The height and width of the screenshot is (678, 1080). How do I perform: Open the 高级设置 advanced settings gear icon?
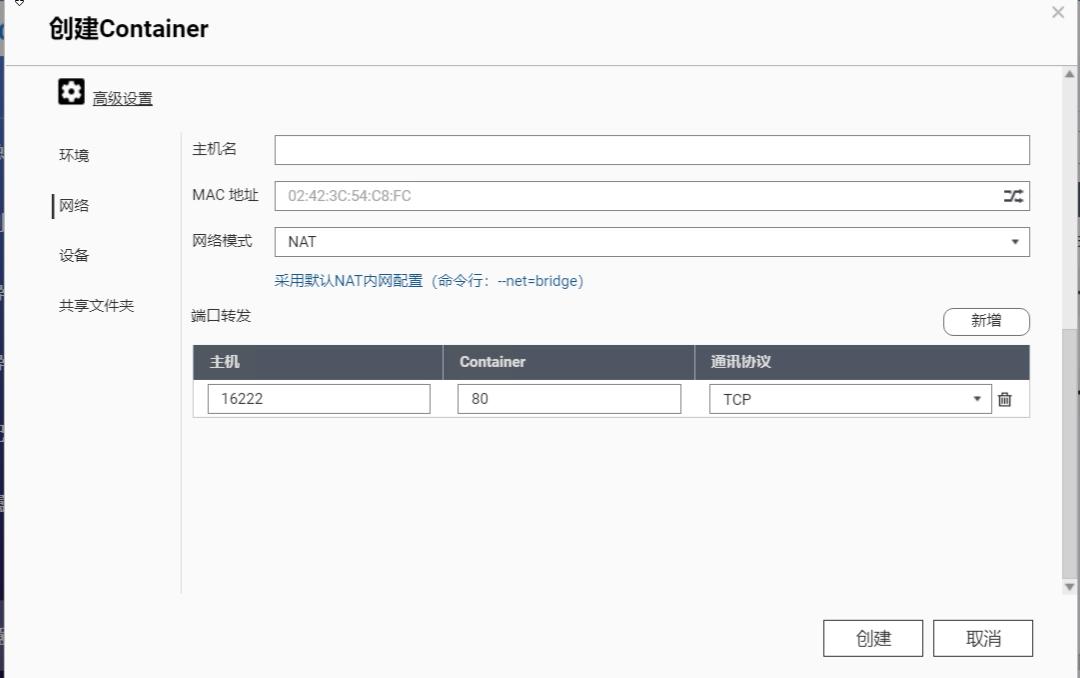pos(71,91)
